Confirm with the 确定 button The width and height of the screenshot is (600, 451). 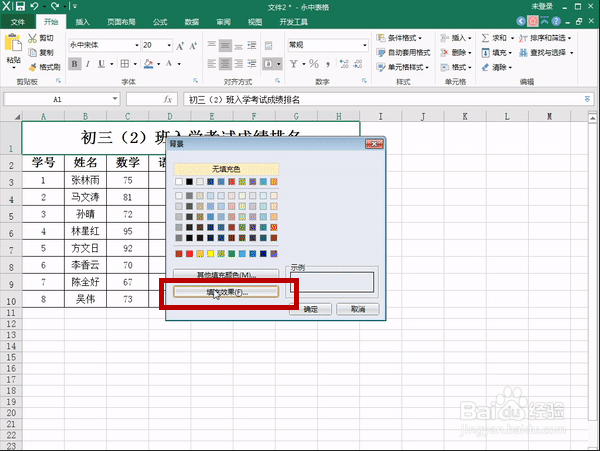[x=310, y=309]
